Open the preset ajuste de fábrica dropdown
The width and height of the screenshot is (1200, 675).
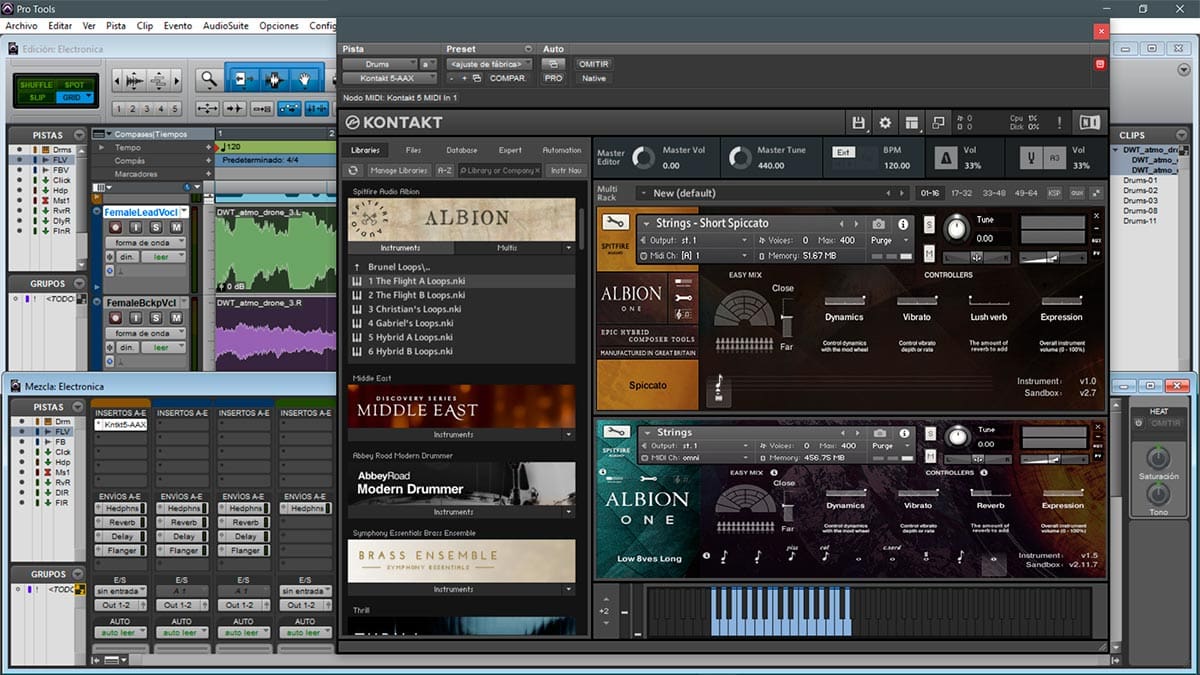tap(489, 64)
